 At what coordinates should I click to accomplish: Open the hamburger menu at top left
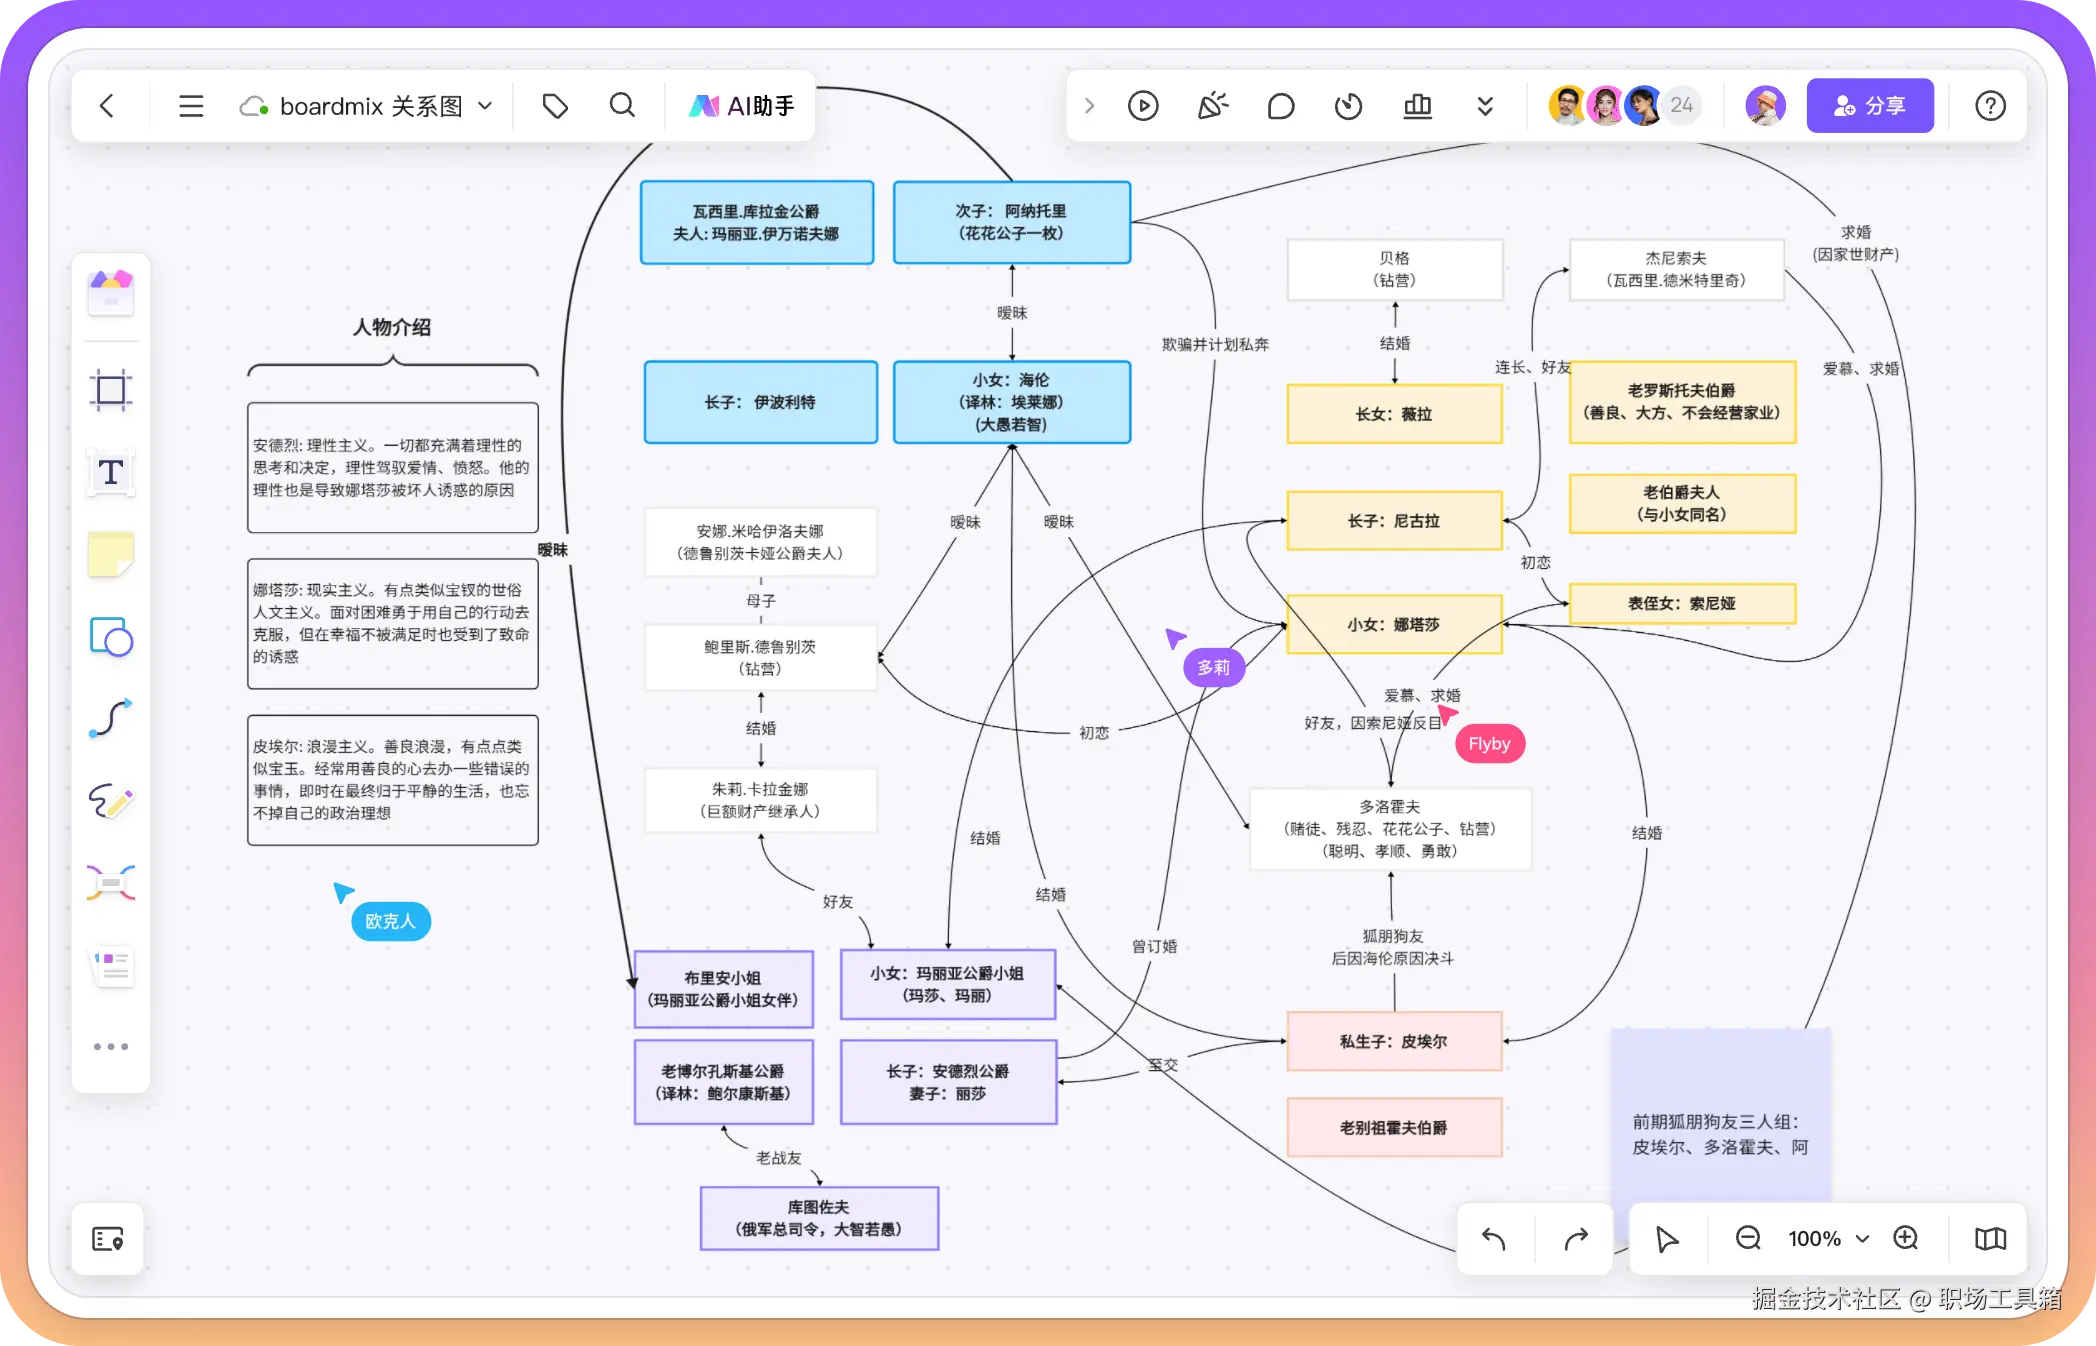coord(191,105)
